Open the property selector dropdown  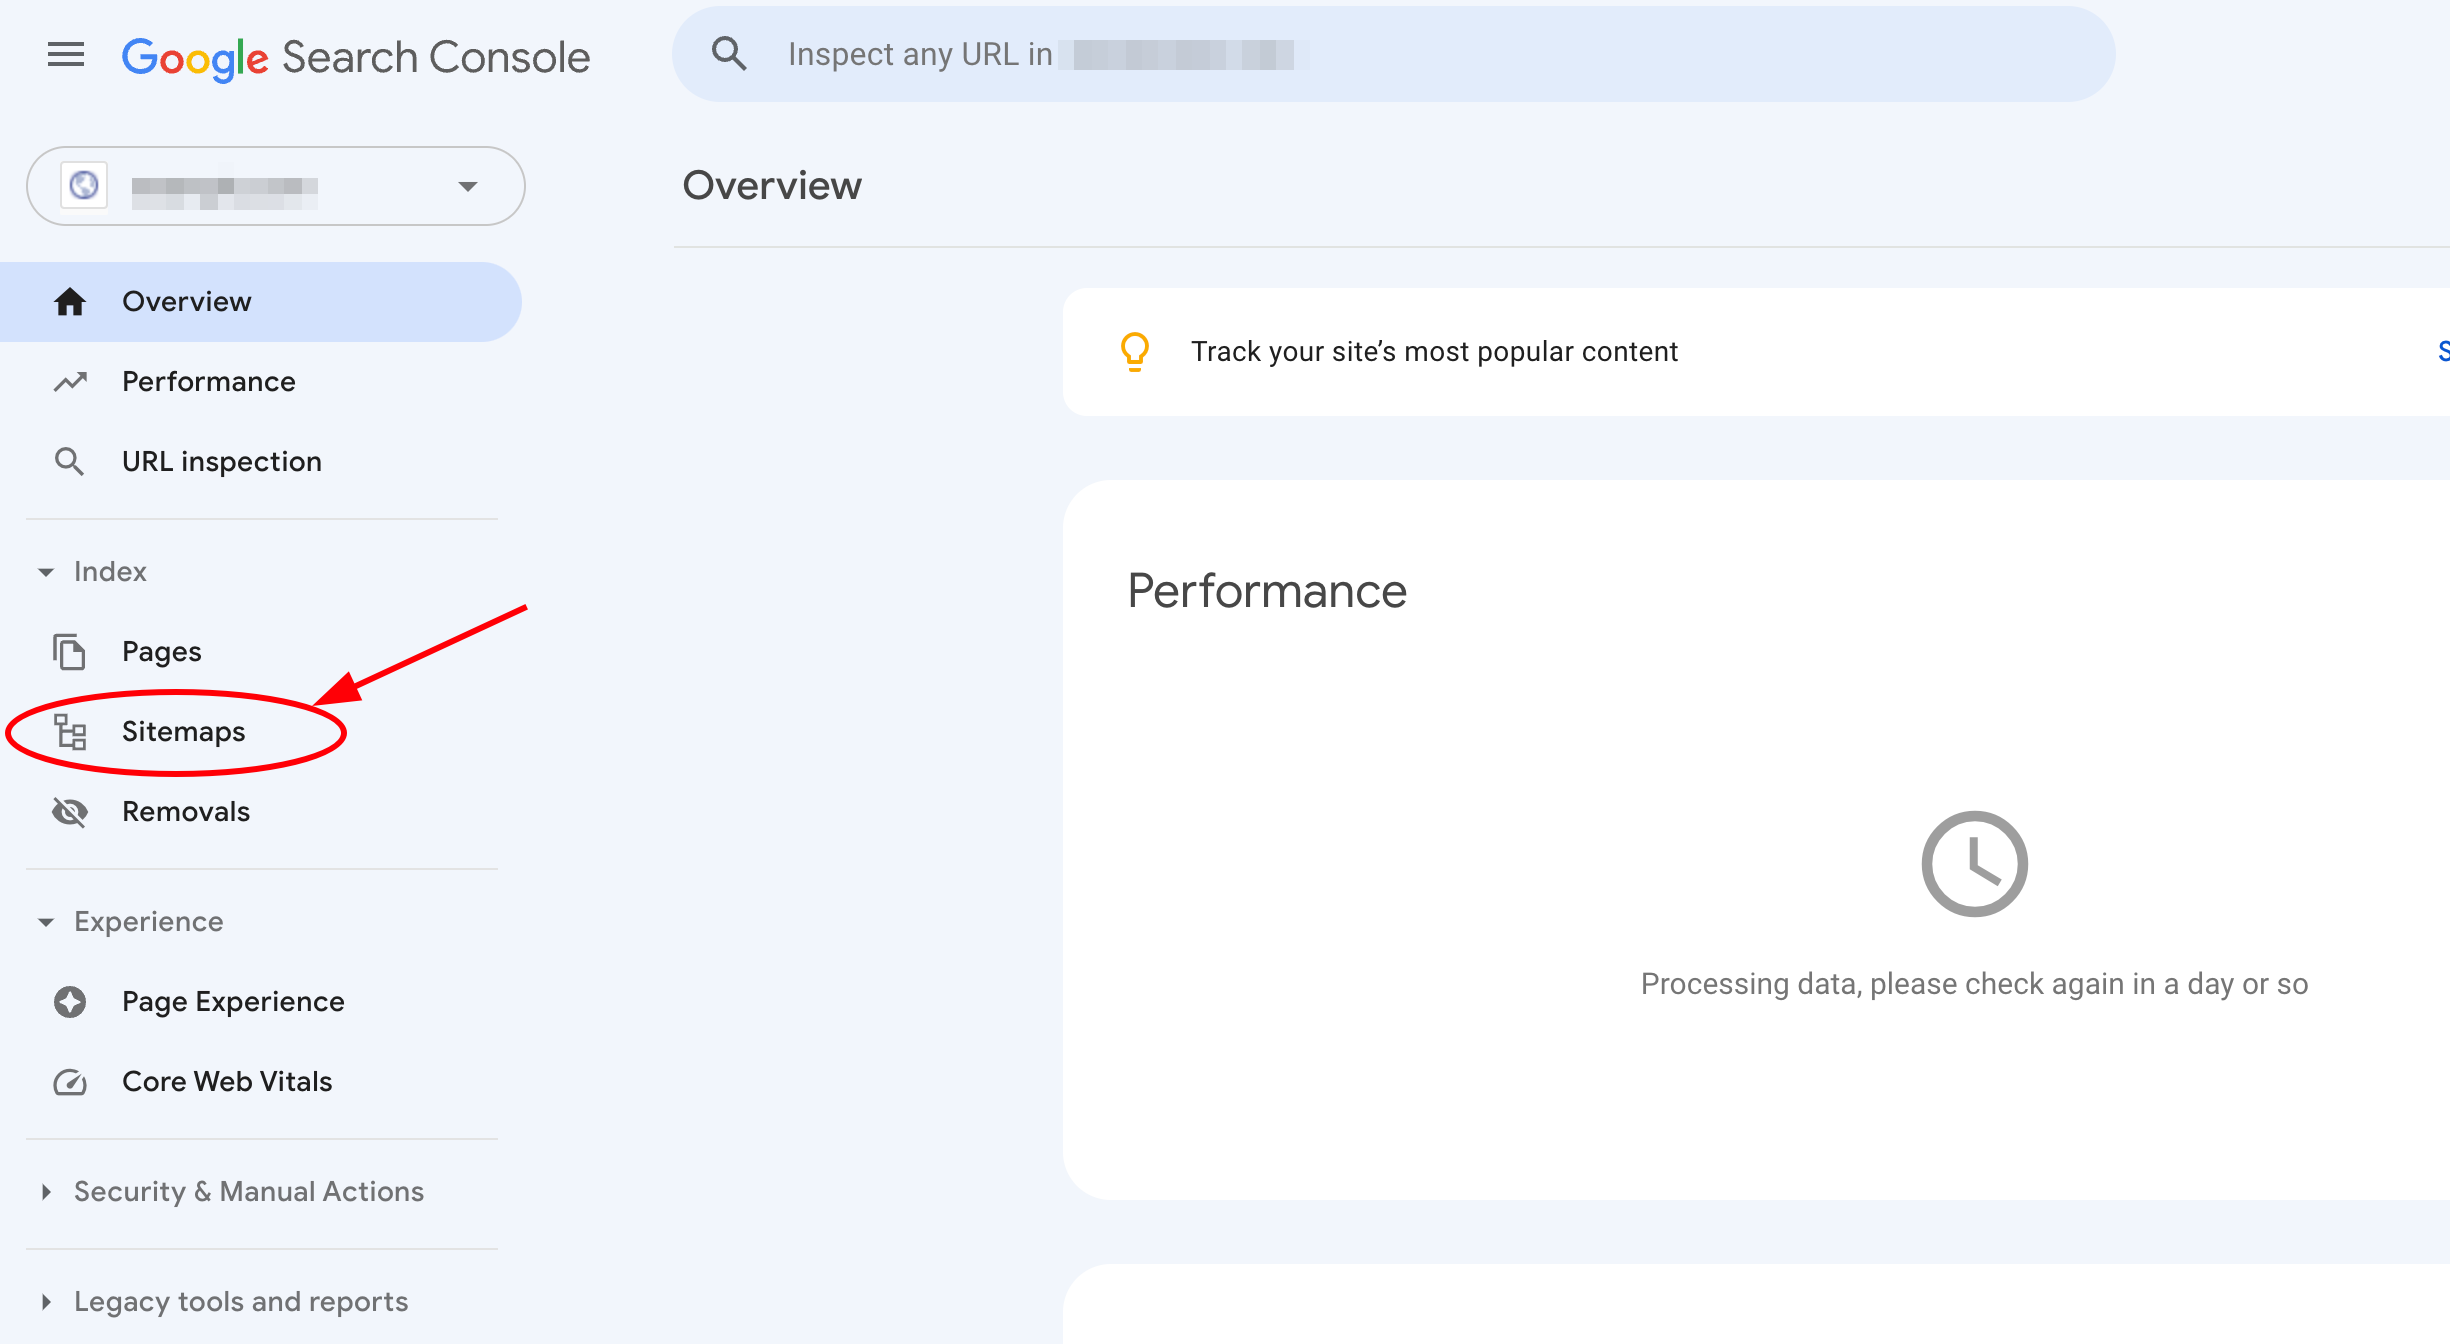[x=466, y=186]
